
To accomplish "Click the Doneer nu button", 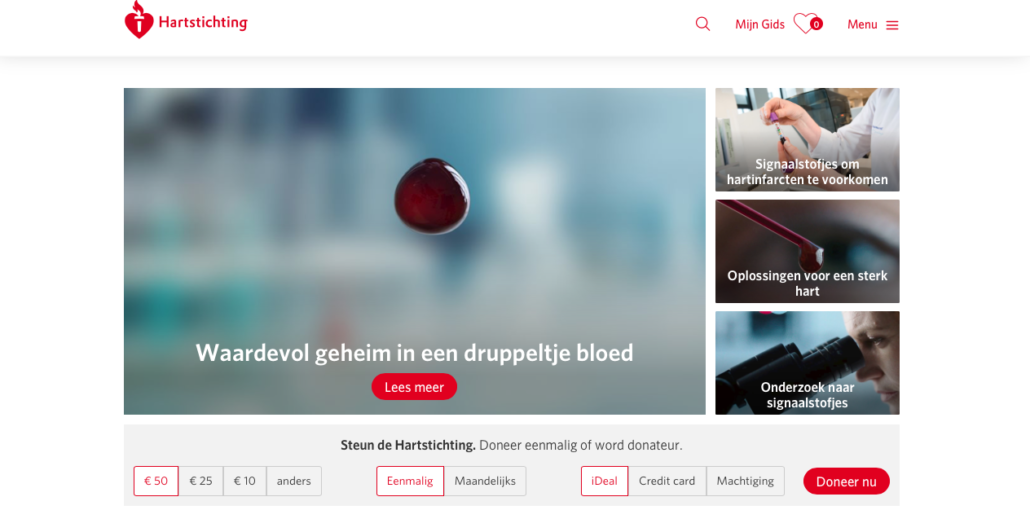I will (x=846, y=481).
